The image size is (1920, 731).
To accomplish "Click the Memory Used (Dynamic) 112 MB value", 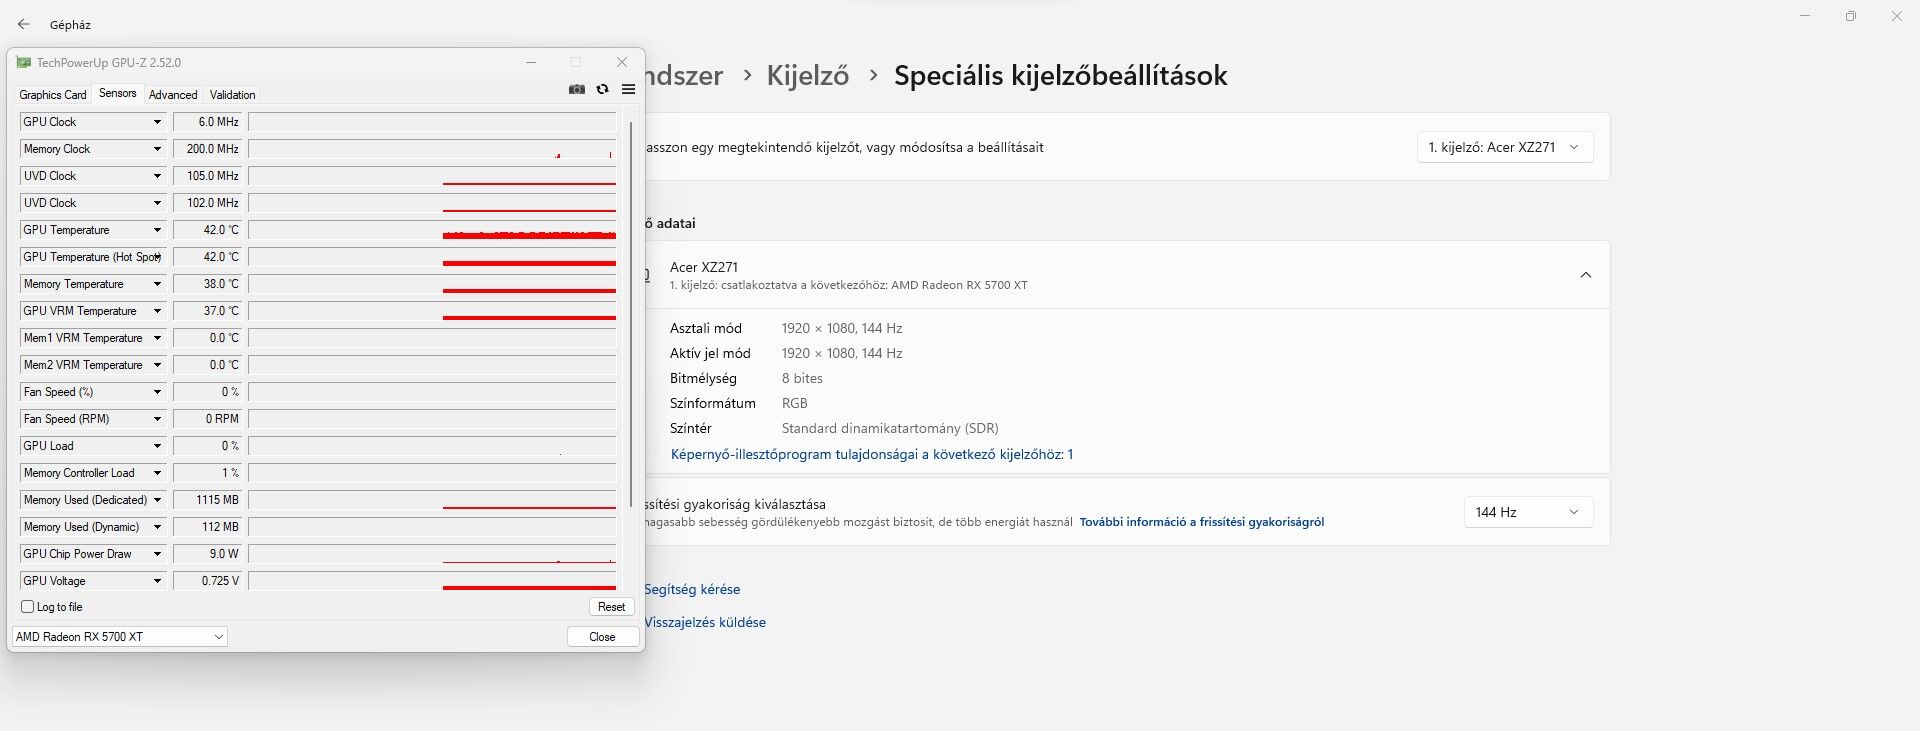I will pos(208,527).
